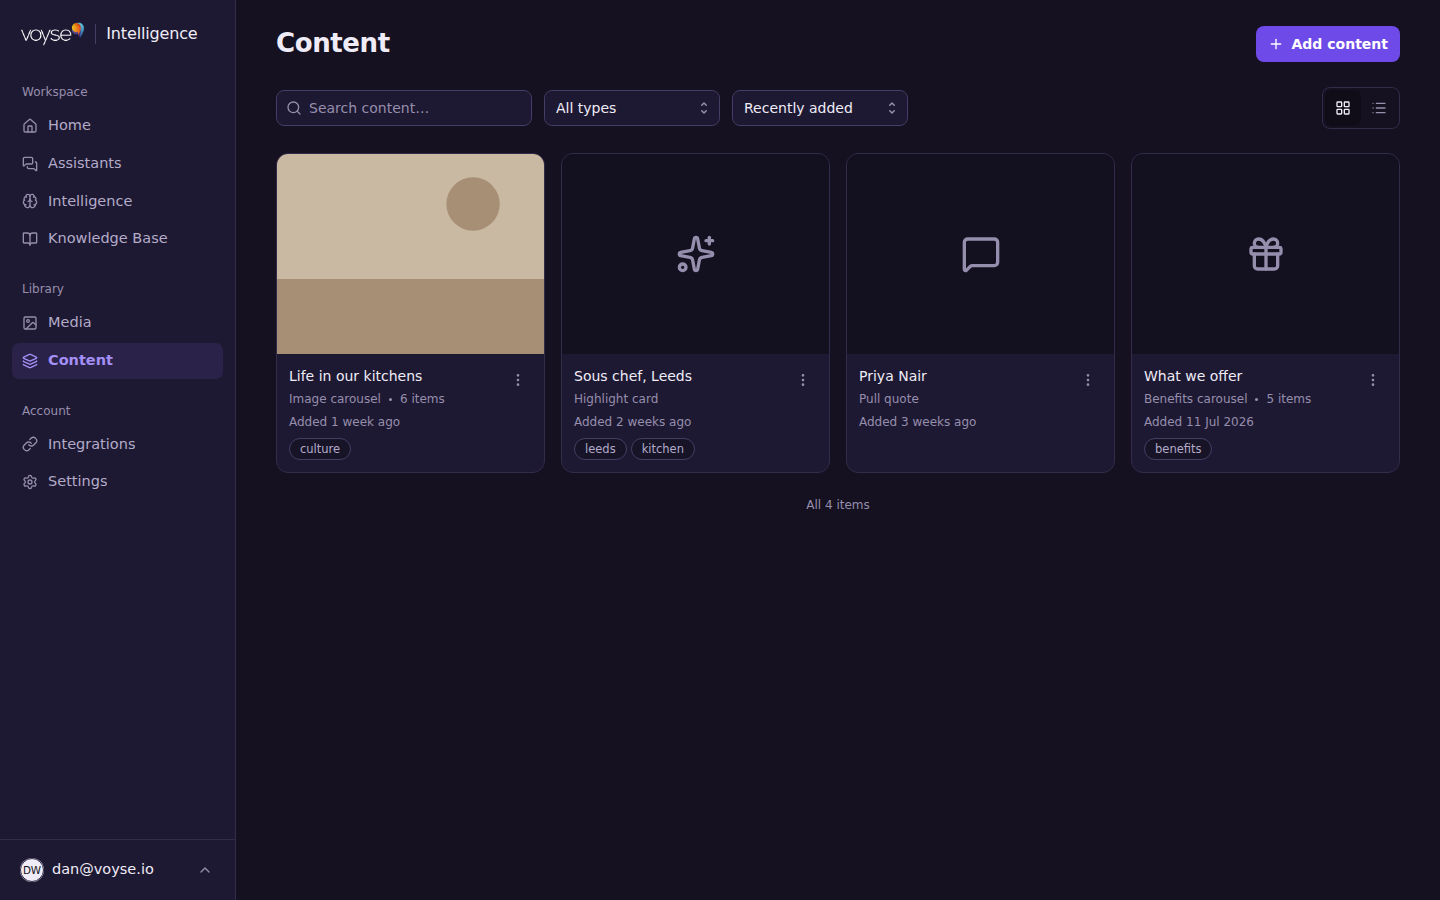This screenshot has width=1440, height=900.
Task: Click Added 11 Jul 2026 text
Action: (x=1199, y=422)
